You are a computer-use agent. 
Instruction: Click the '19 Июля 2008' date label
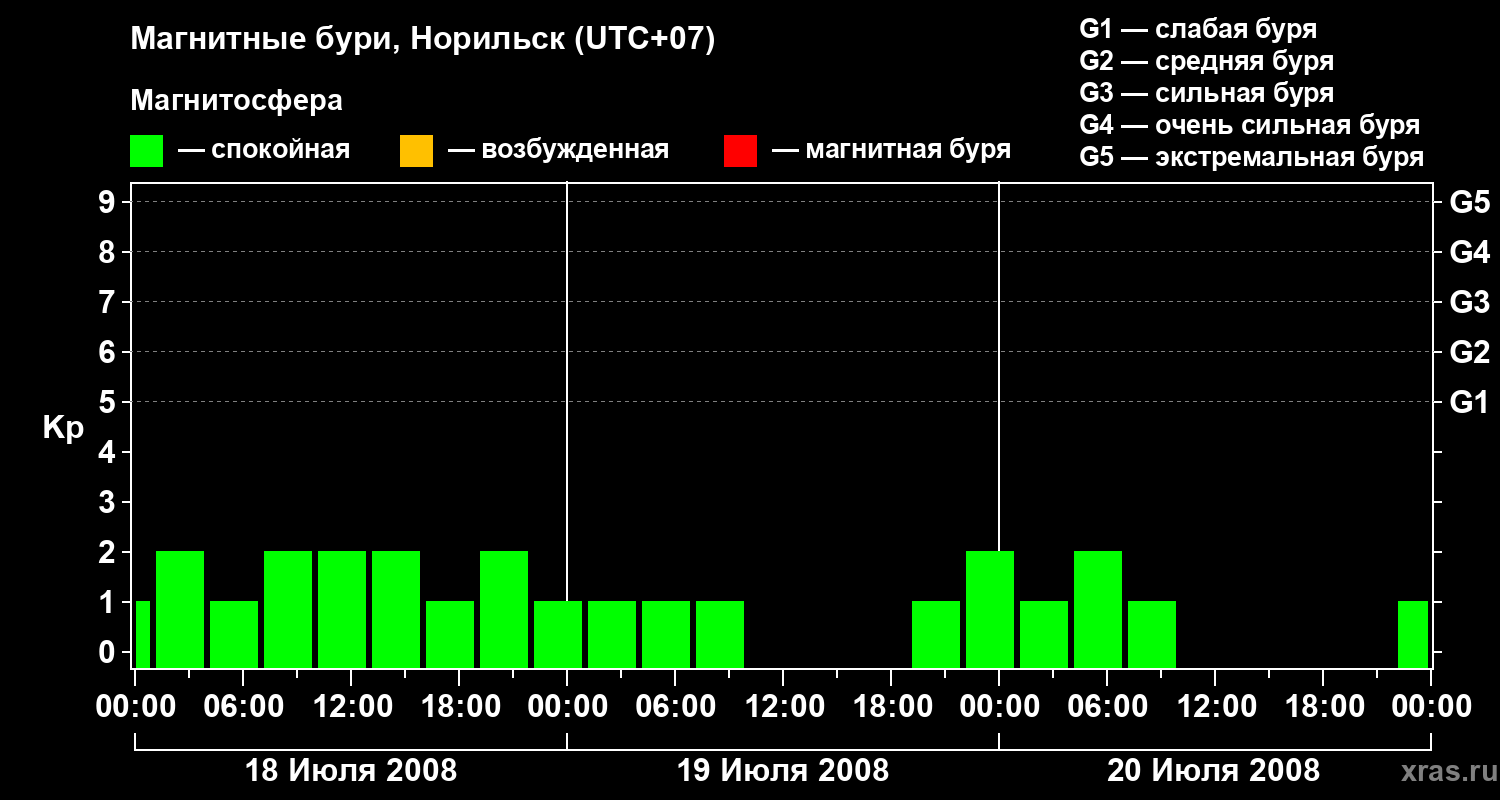pos(783,771)
